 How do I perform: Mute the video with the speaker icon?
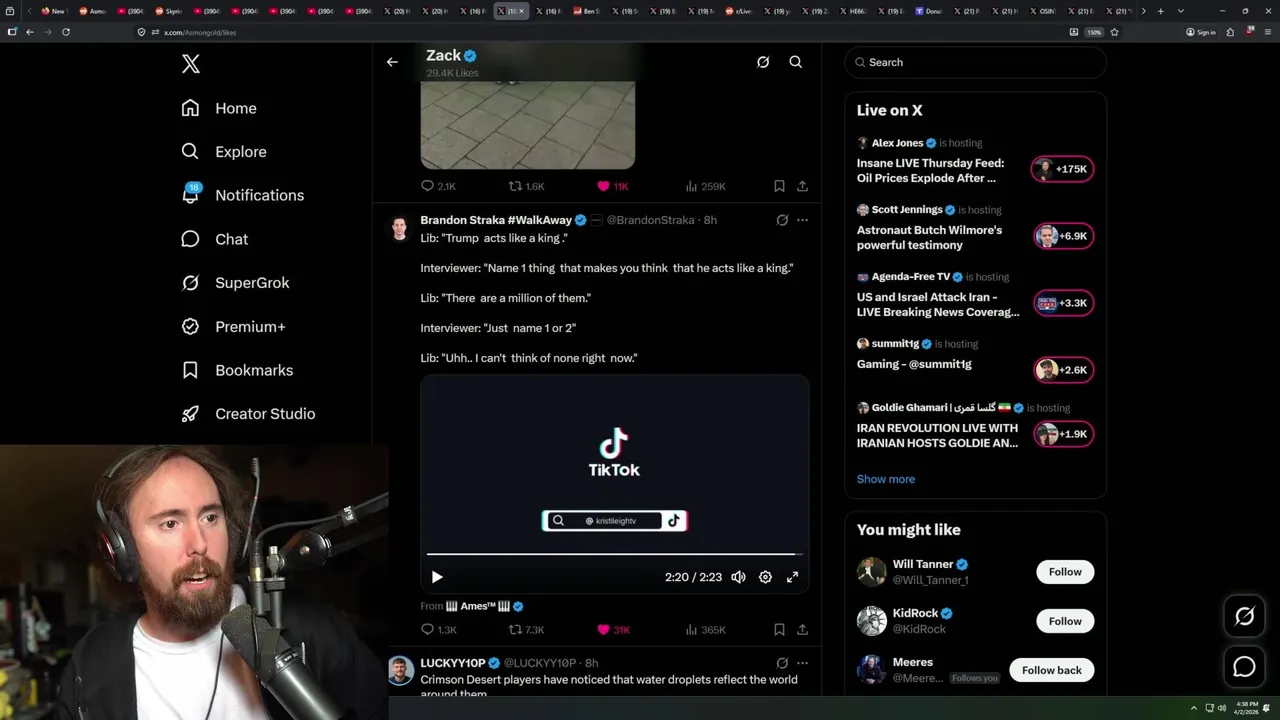pyautogui.click(x=738, y=577)
